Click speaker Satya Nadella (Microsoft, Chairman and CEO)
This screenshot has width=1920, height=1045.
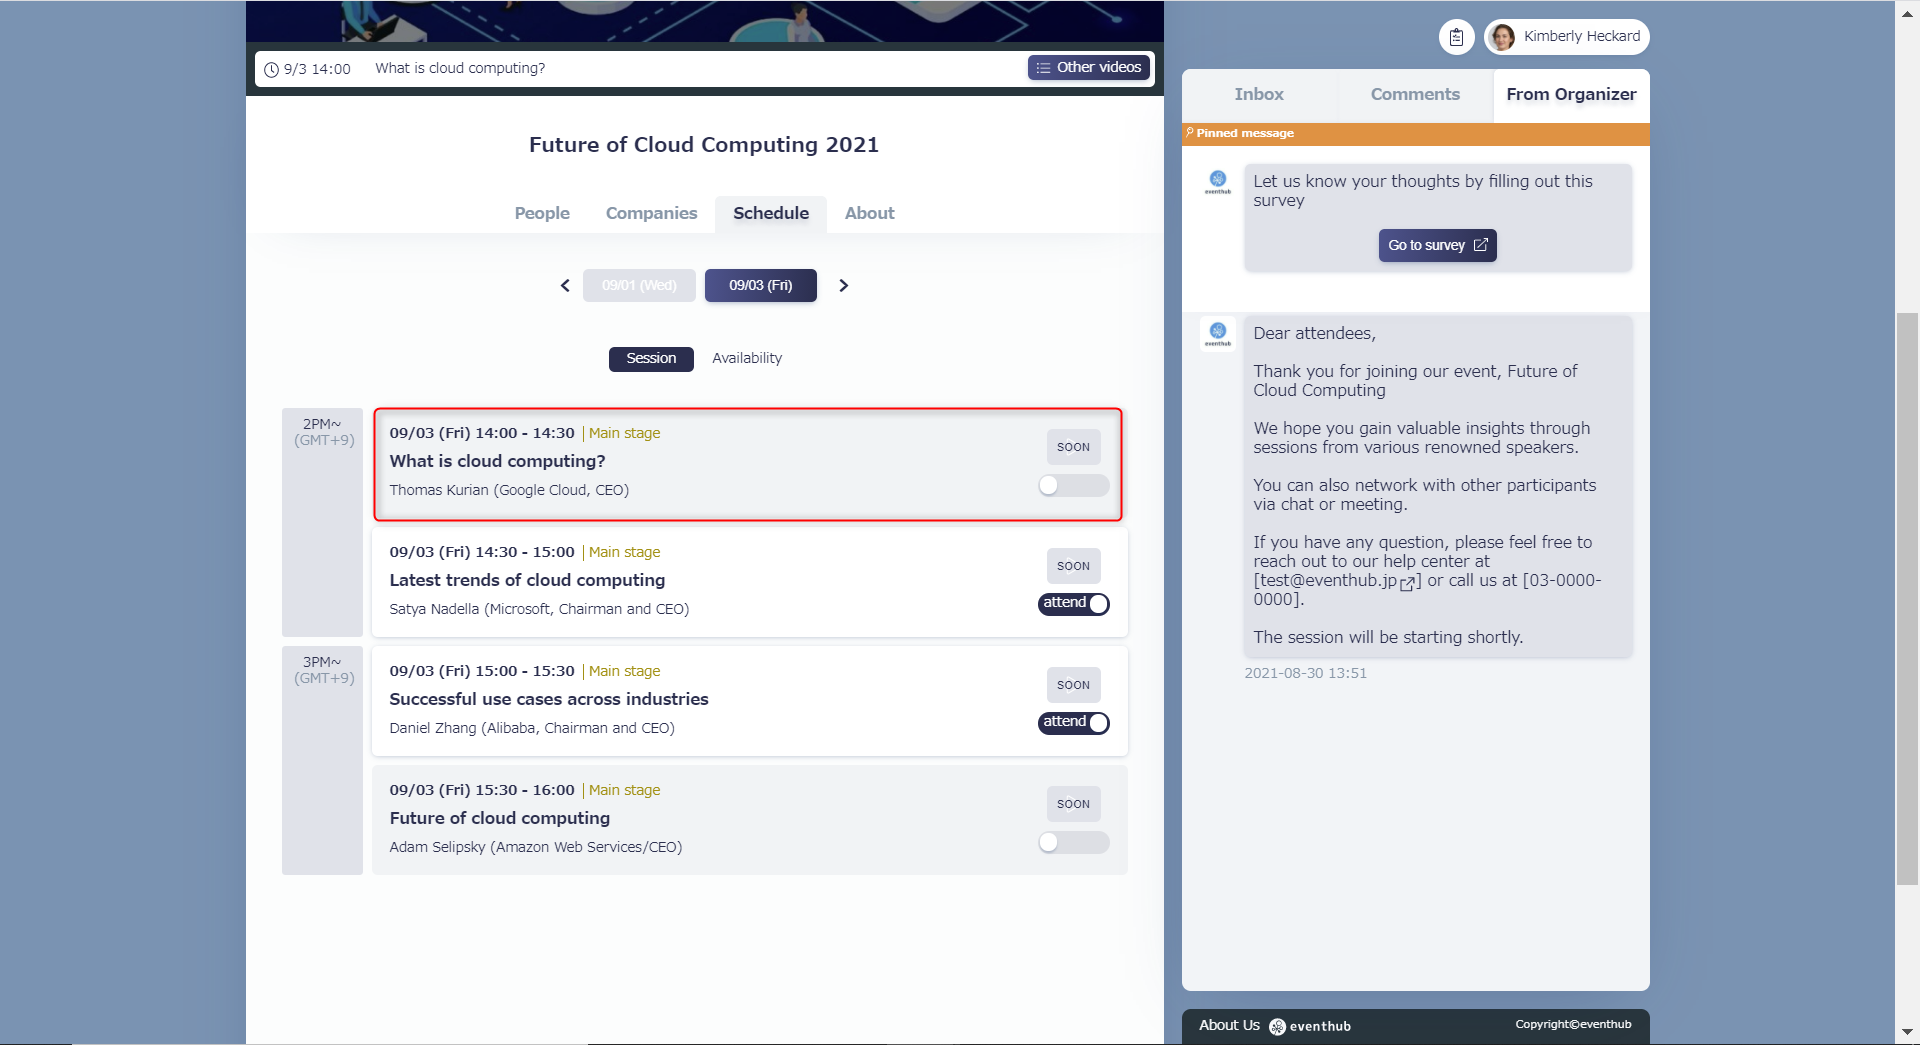[x=539, y=609]
